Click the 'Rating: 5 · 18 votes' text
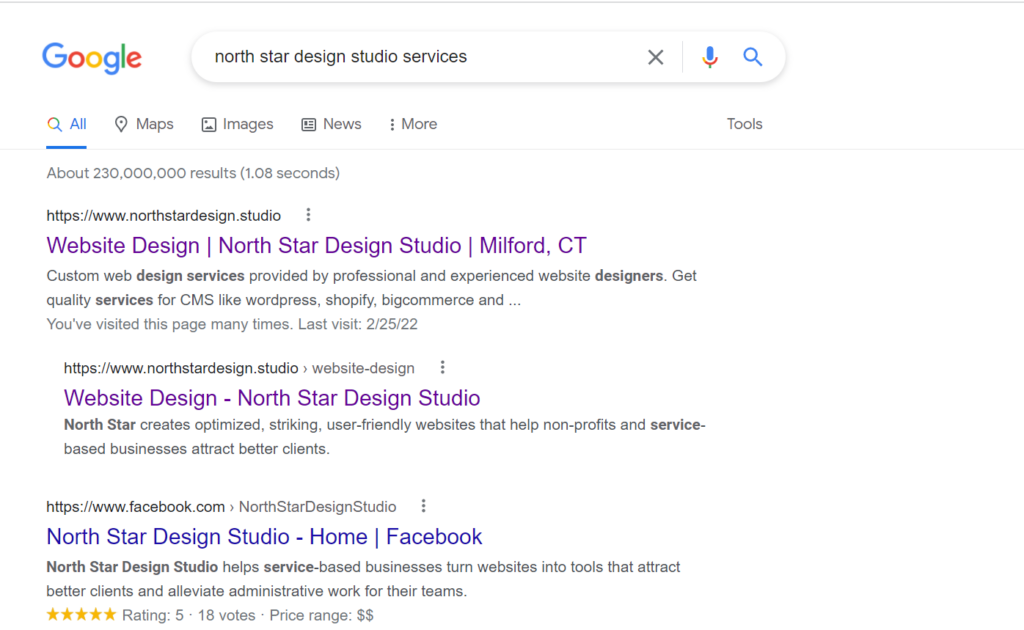Viewport: 1024px width, 630px height. (x=189, y=616)
